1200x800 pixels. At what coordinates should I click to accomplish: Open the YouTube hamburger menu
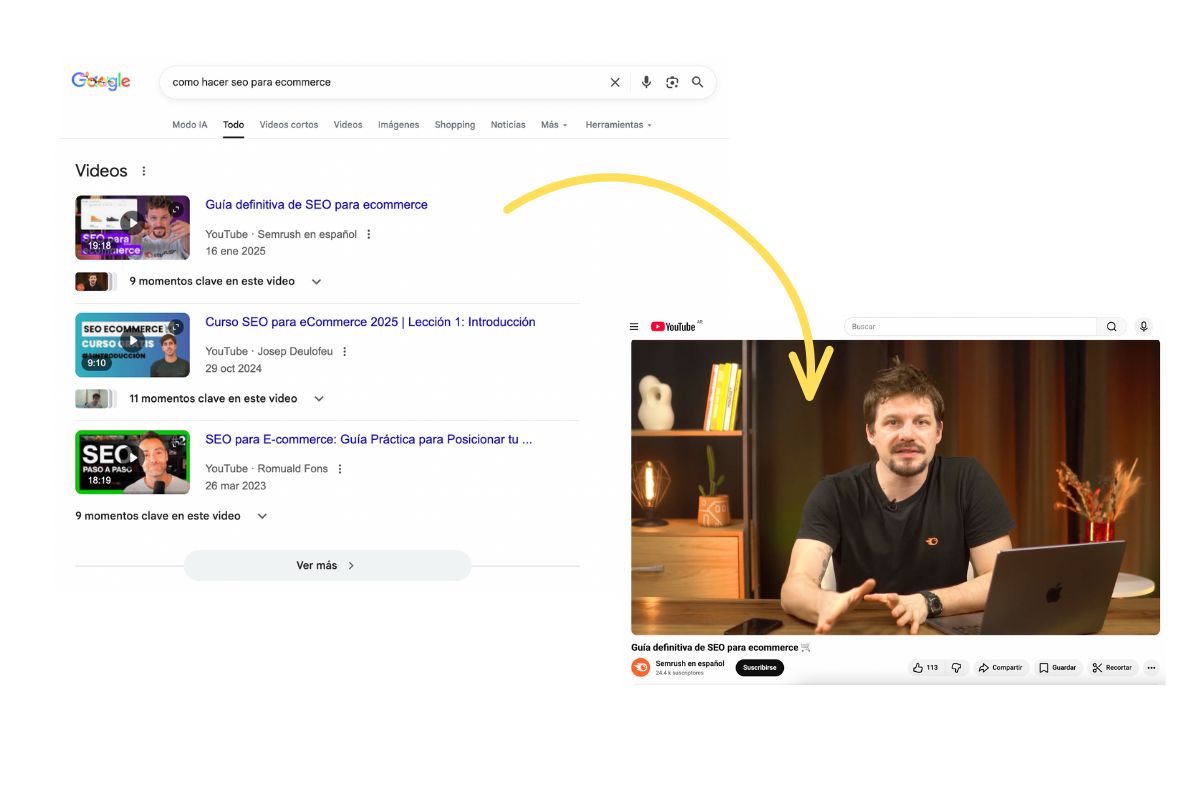[x=634, y=325]
